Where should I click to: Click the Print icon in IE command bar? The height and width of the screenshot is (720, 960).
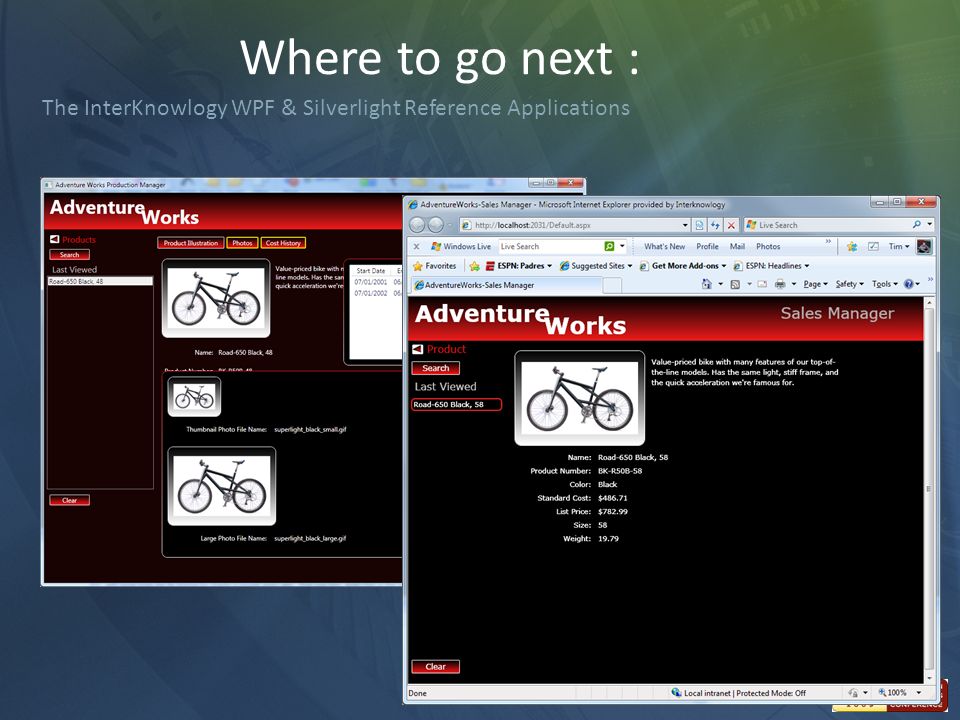point(780,283)
